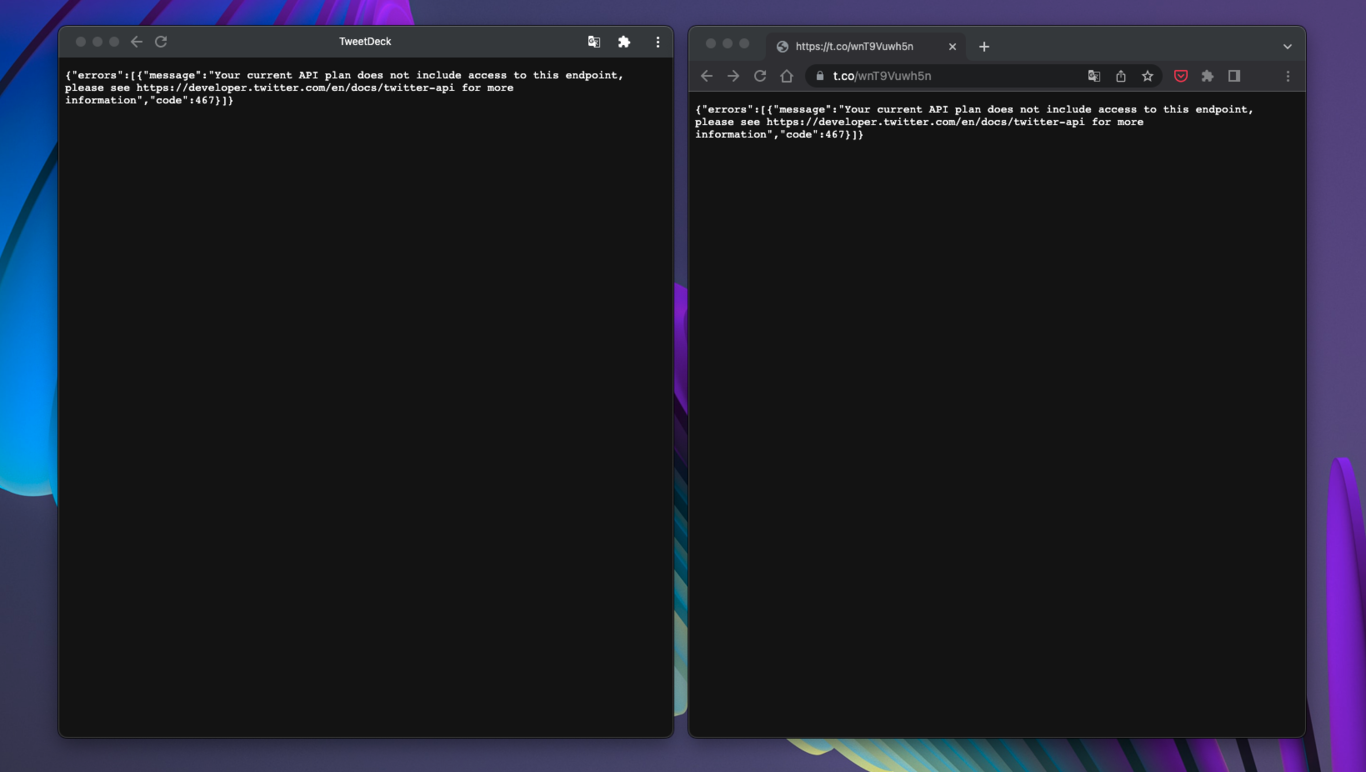Open the three-dot menu in the TweetDeck window
The height and width of the screenshot is (772, 1366).
click(657, 42)
